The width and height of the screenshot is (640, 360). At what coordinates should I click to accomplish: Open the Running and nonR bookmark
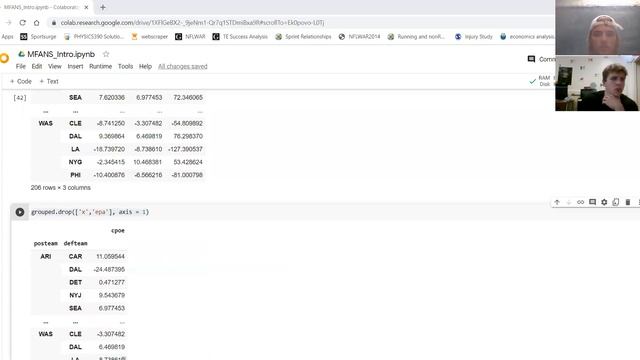coord(416,37)
